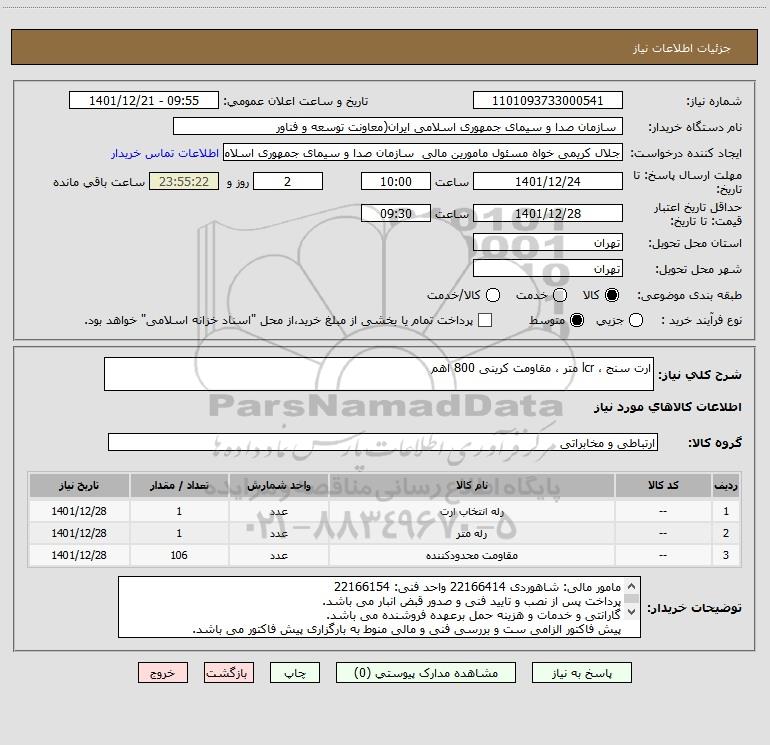The image size is (770, 745).
Task: Click the buyer notes line about پیش فاکتور
Action: [x=407, y=629]
